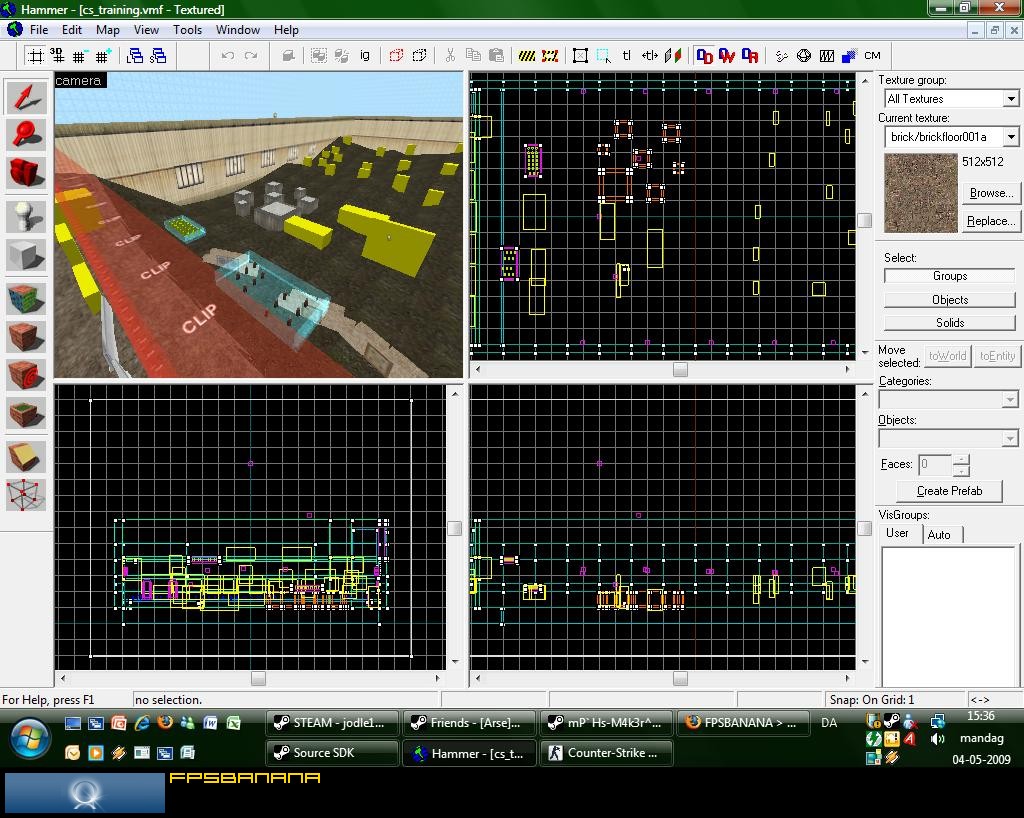Switch to Counter-Strike taskbar window

point(607,753)
